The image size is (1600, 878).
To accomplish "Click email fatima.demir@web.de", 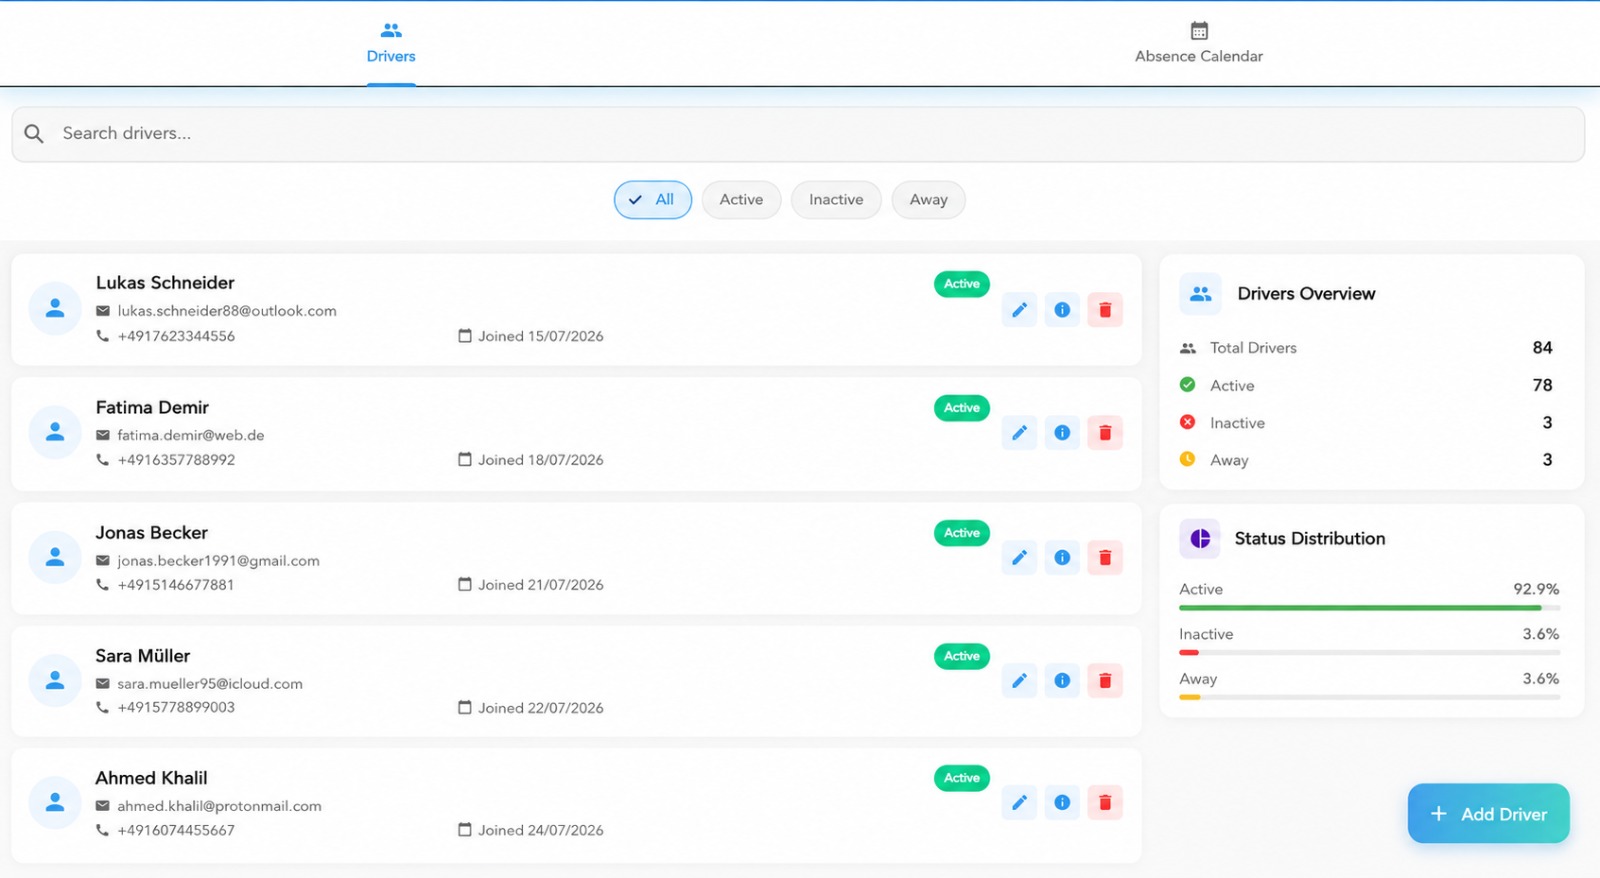I will [x=191, y=435].
